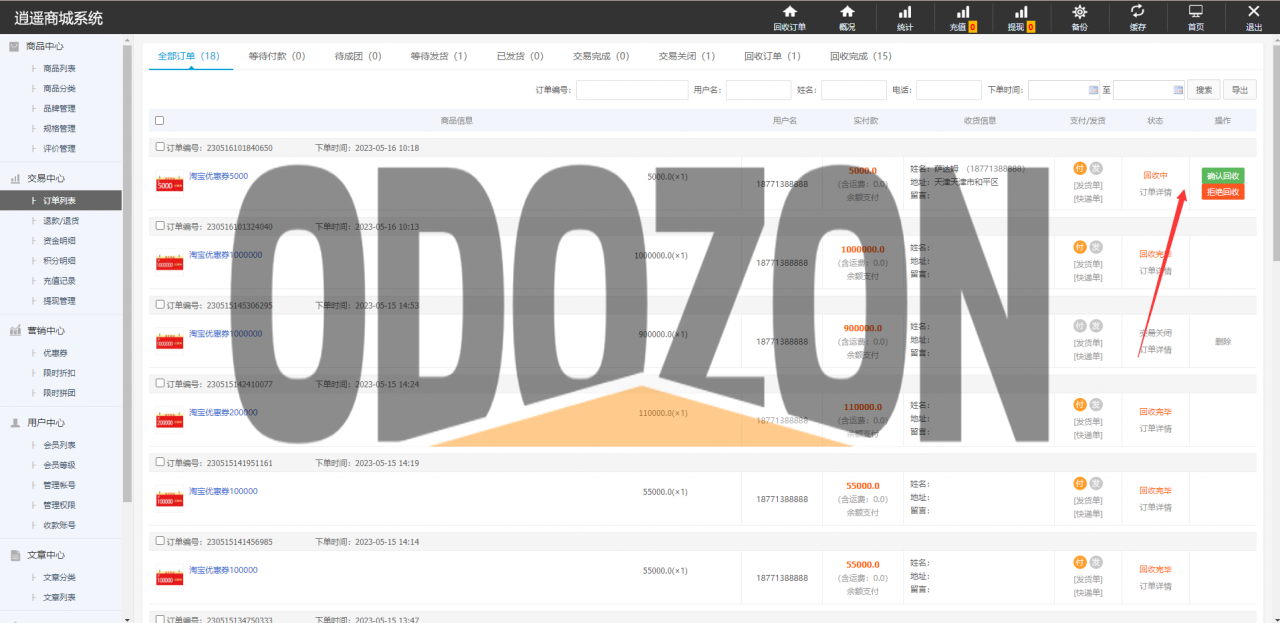Open thumbnail for order 230515142410077 product
Viewport: 1280px width, 623px height.
point(170,421)
